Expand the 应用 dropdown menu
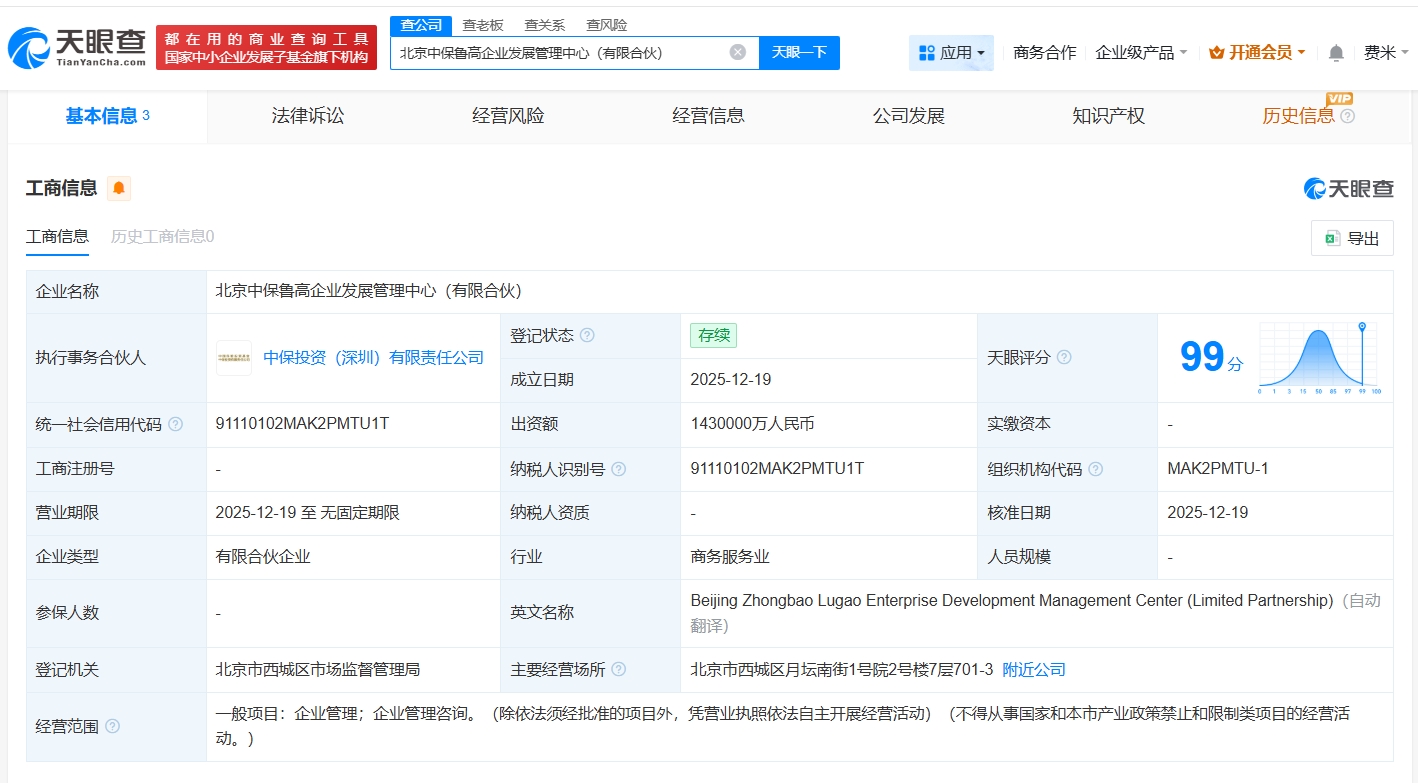Image resolution: width=1418 pixels, height=783 pixels. click(951, 53)
